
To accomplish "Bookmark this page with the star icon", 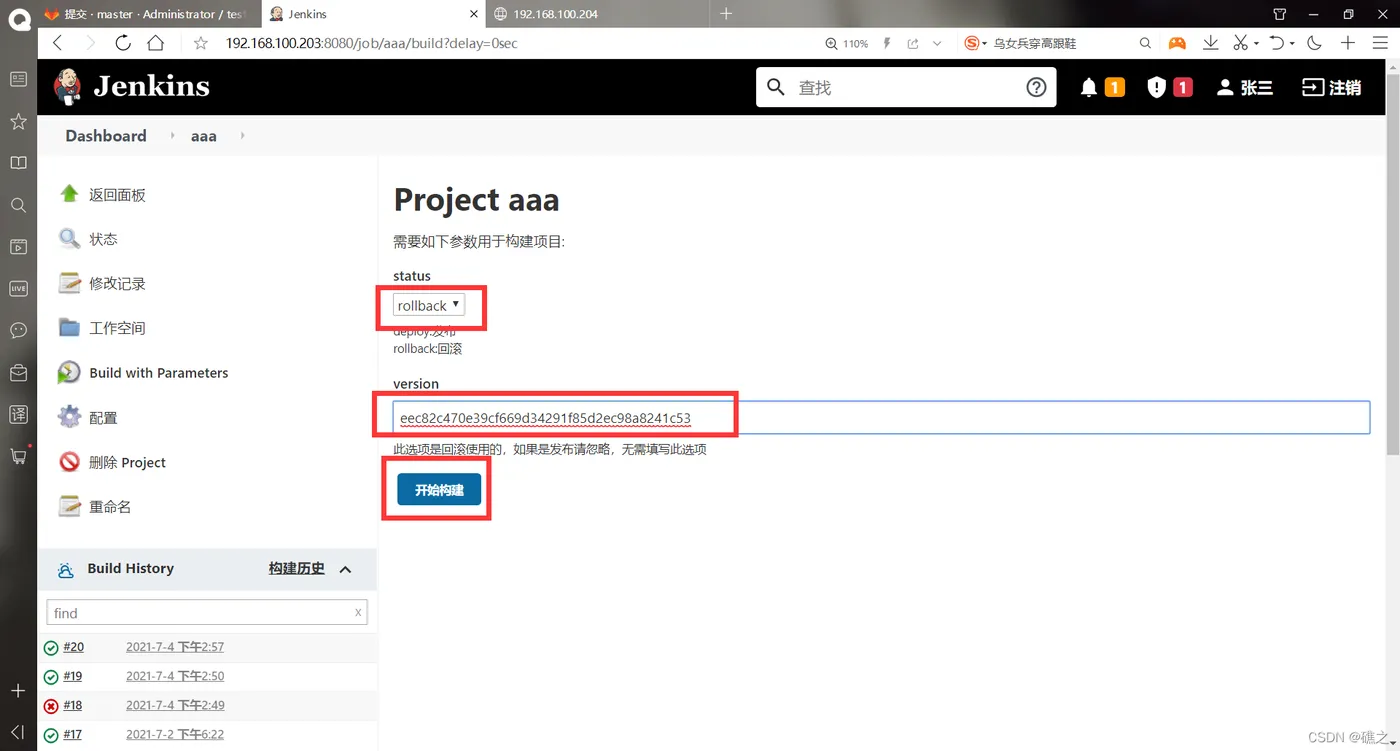I will tap(201, 43).
